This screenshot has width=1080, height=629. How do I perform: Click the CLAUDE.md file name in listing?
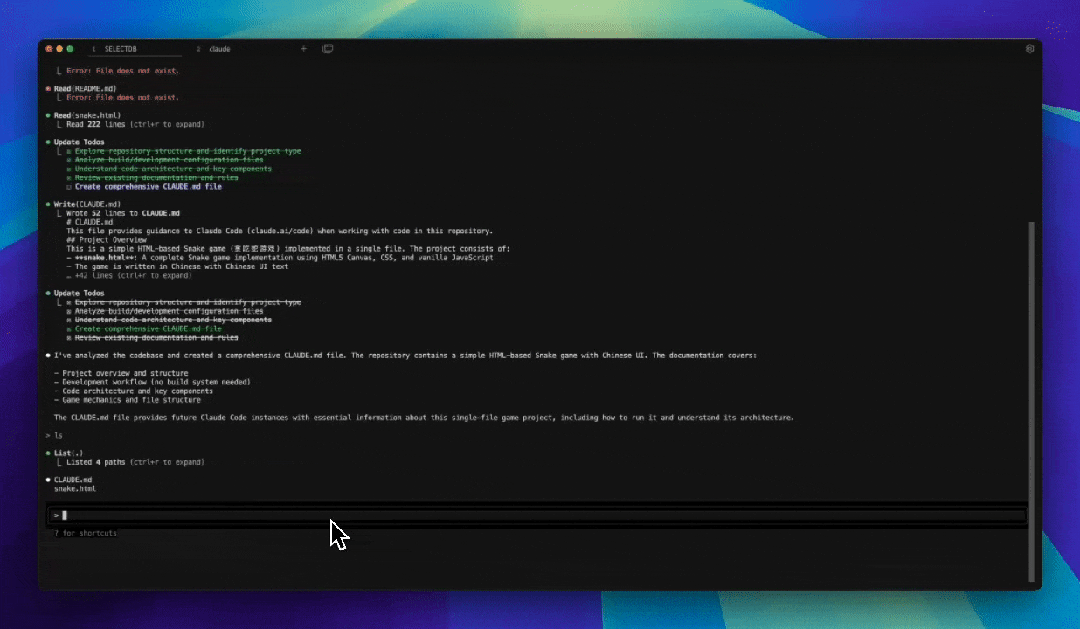click(73, 480)
